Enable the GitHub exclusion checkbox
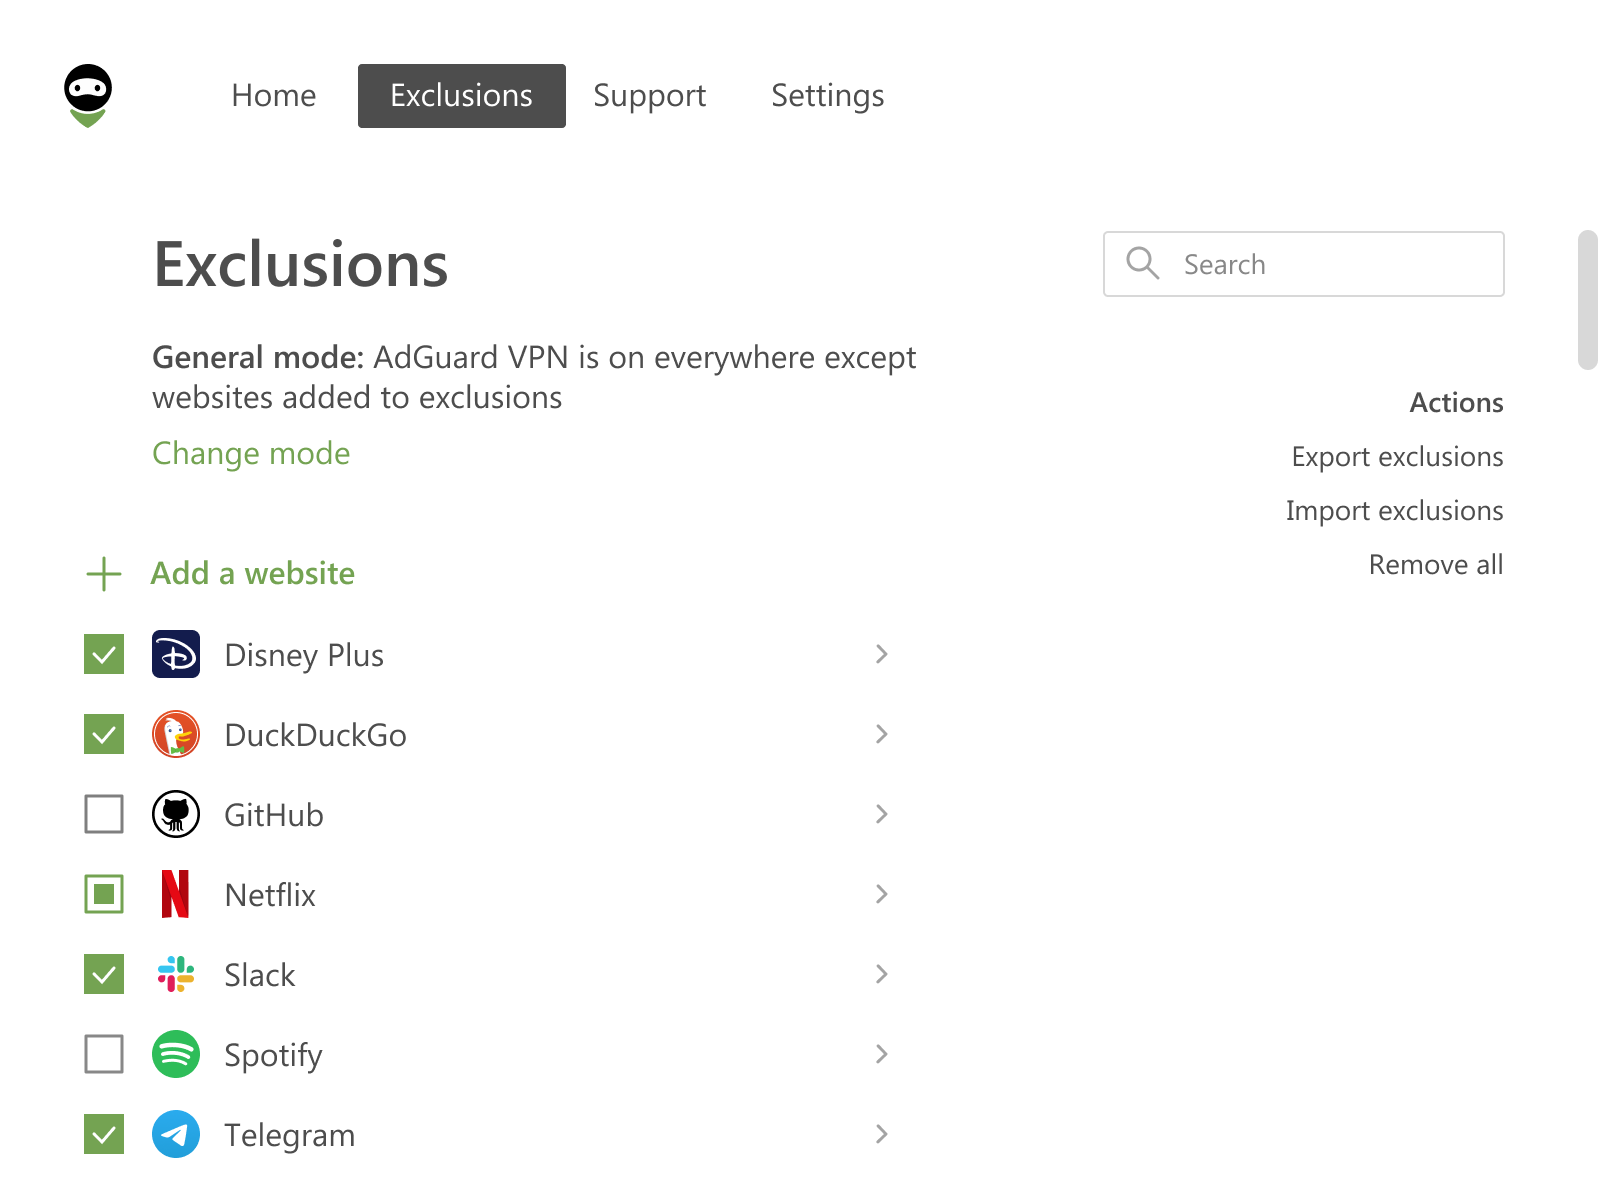 click(x=104, y=815)
